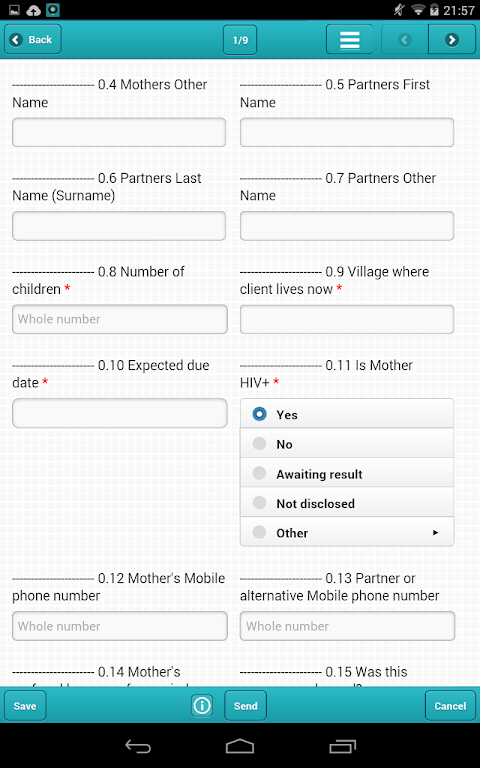Select the No radio option
This screenshot has height=768, width=480.
(x=347, y=444)
